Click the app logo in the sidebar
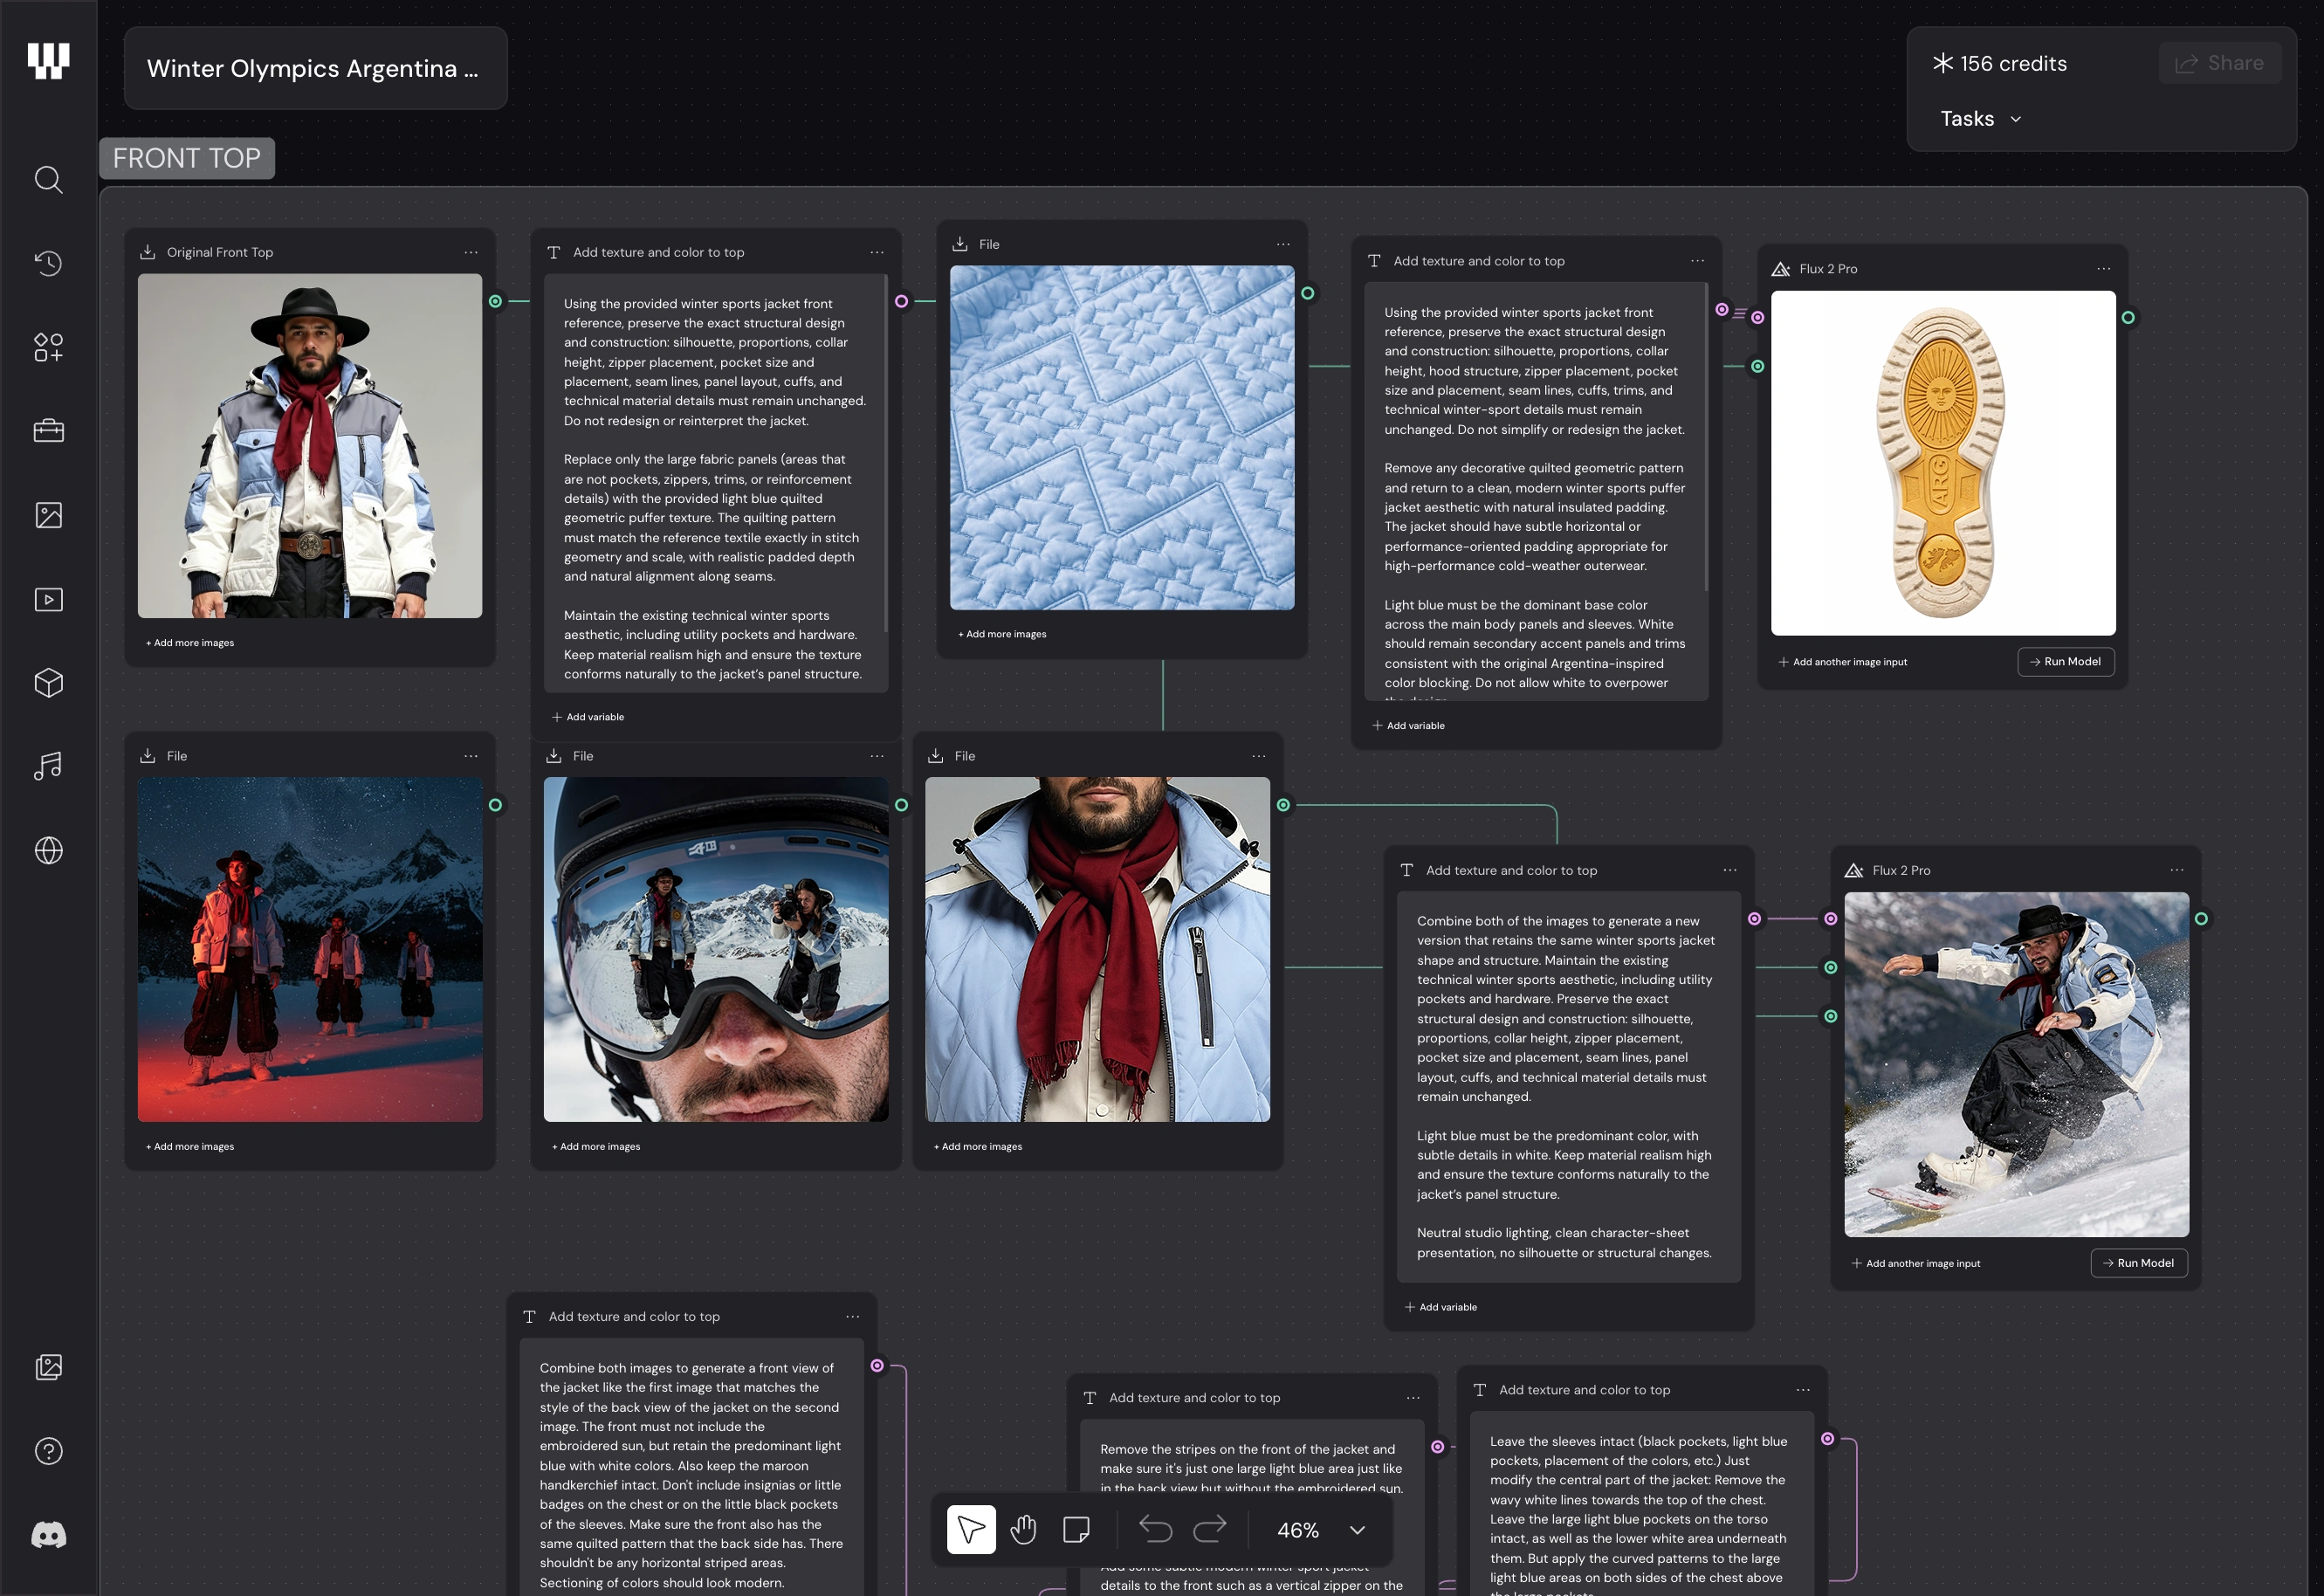 pyautogui.click(x=48, y=60)
